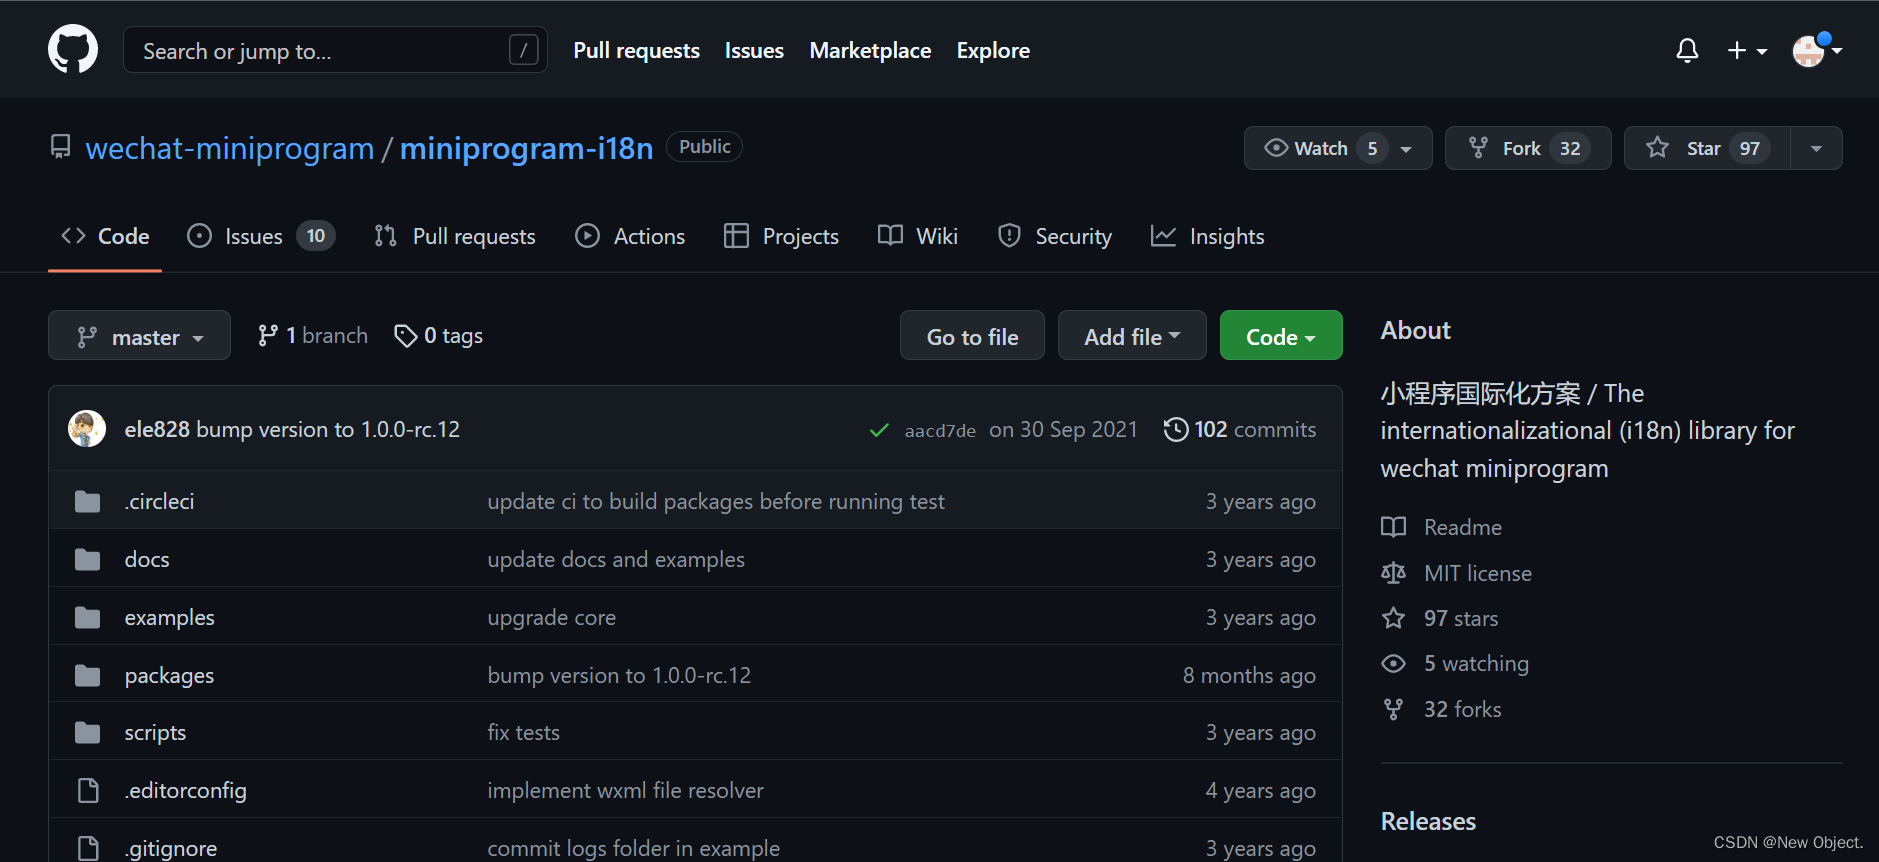View the 0 tags list

(x=439, y=336)
